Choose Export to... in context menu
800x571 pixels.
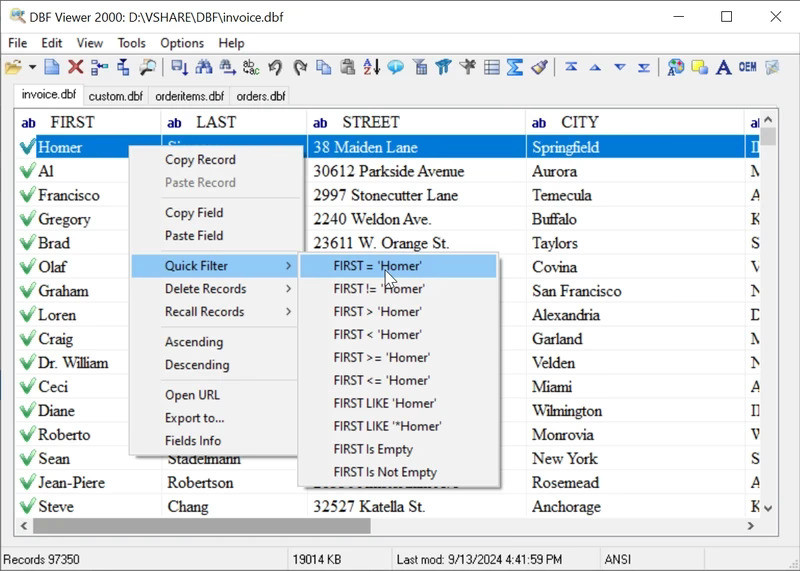214,418
